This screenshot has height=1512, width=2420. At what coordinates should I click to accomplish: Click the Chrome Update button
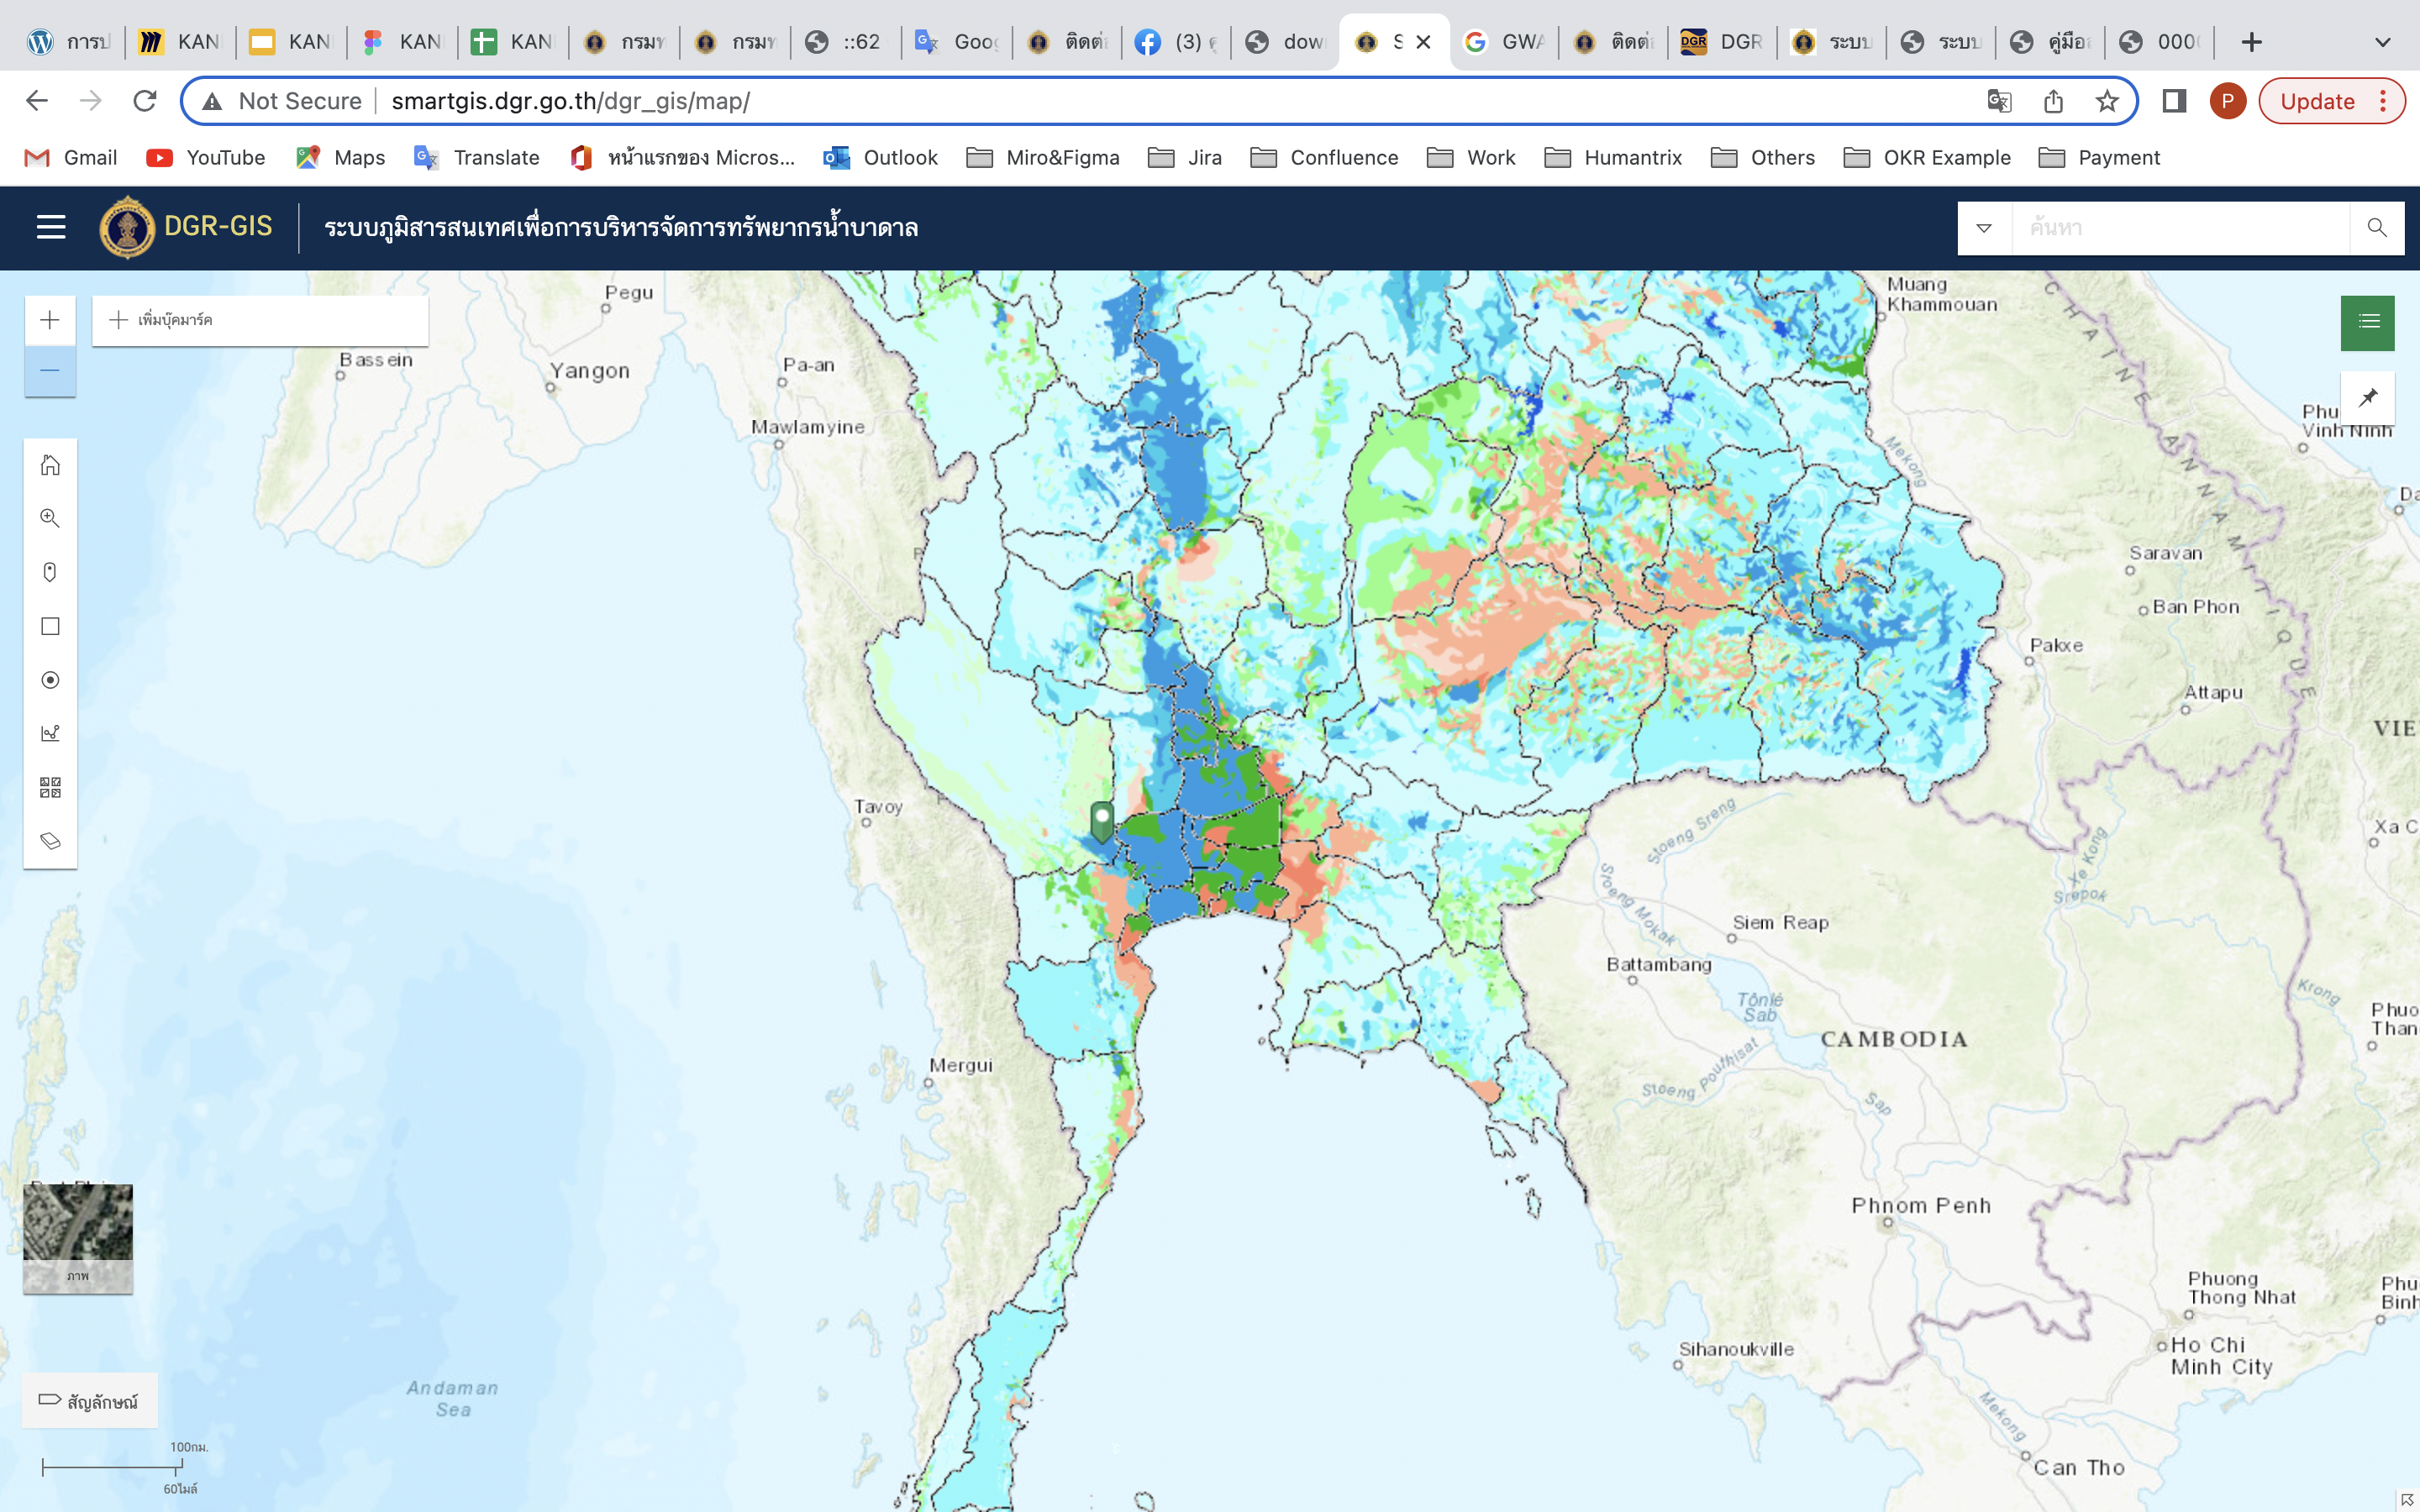click(2331, 101)
